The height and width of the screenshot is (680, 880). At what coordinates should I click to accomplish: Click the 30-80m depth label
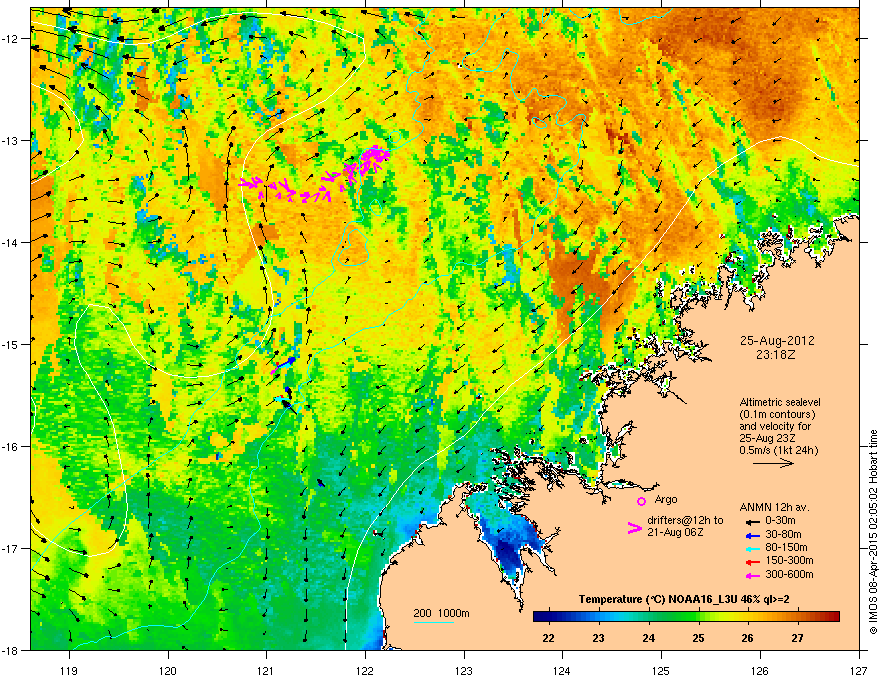(x=783, y=535)
